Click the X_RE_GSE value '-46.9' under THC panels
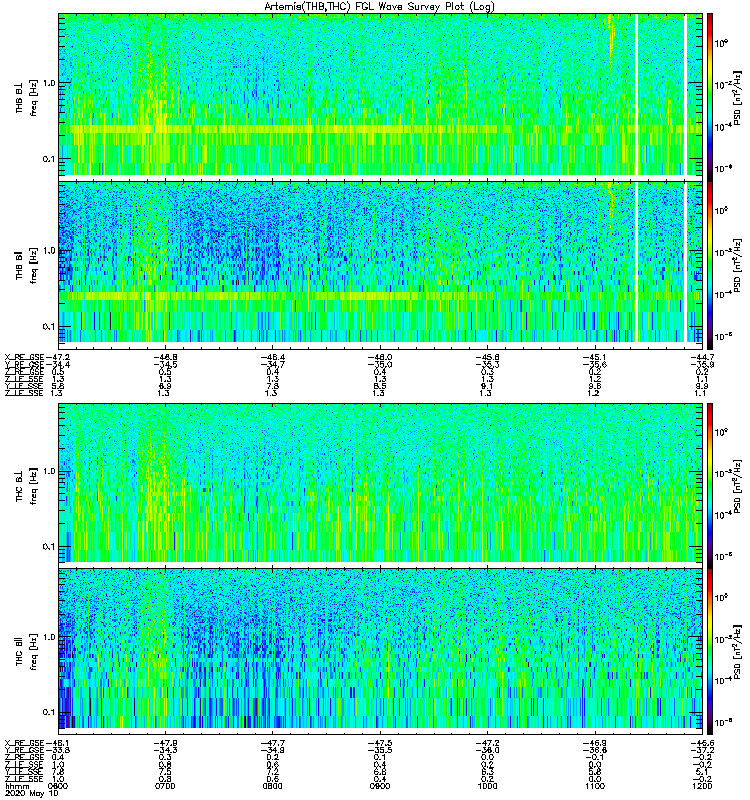 tap(595, 743)
